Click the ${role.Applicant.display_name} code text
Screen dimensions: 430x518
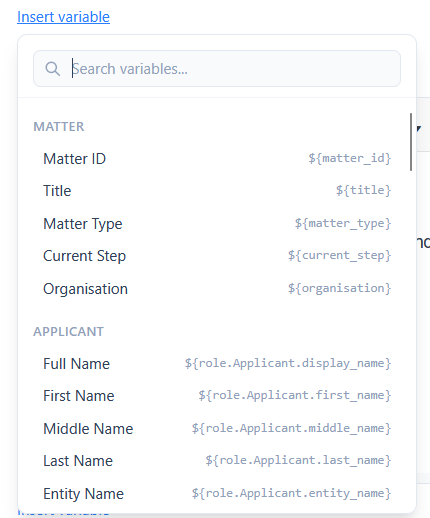(288, 363)
